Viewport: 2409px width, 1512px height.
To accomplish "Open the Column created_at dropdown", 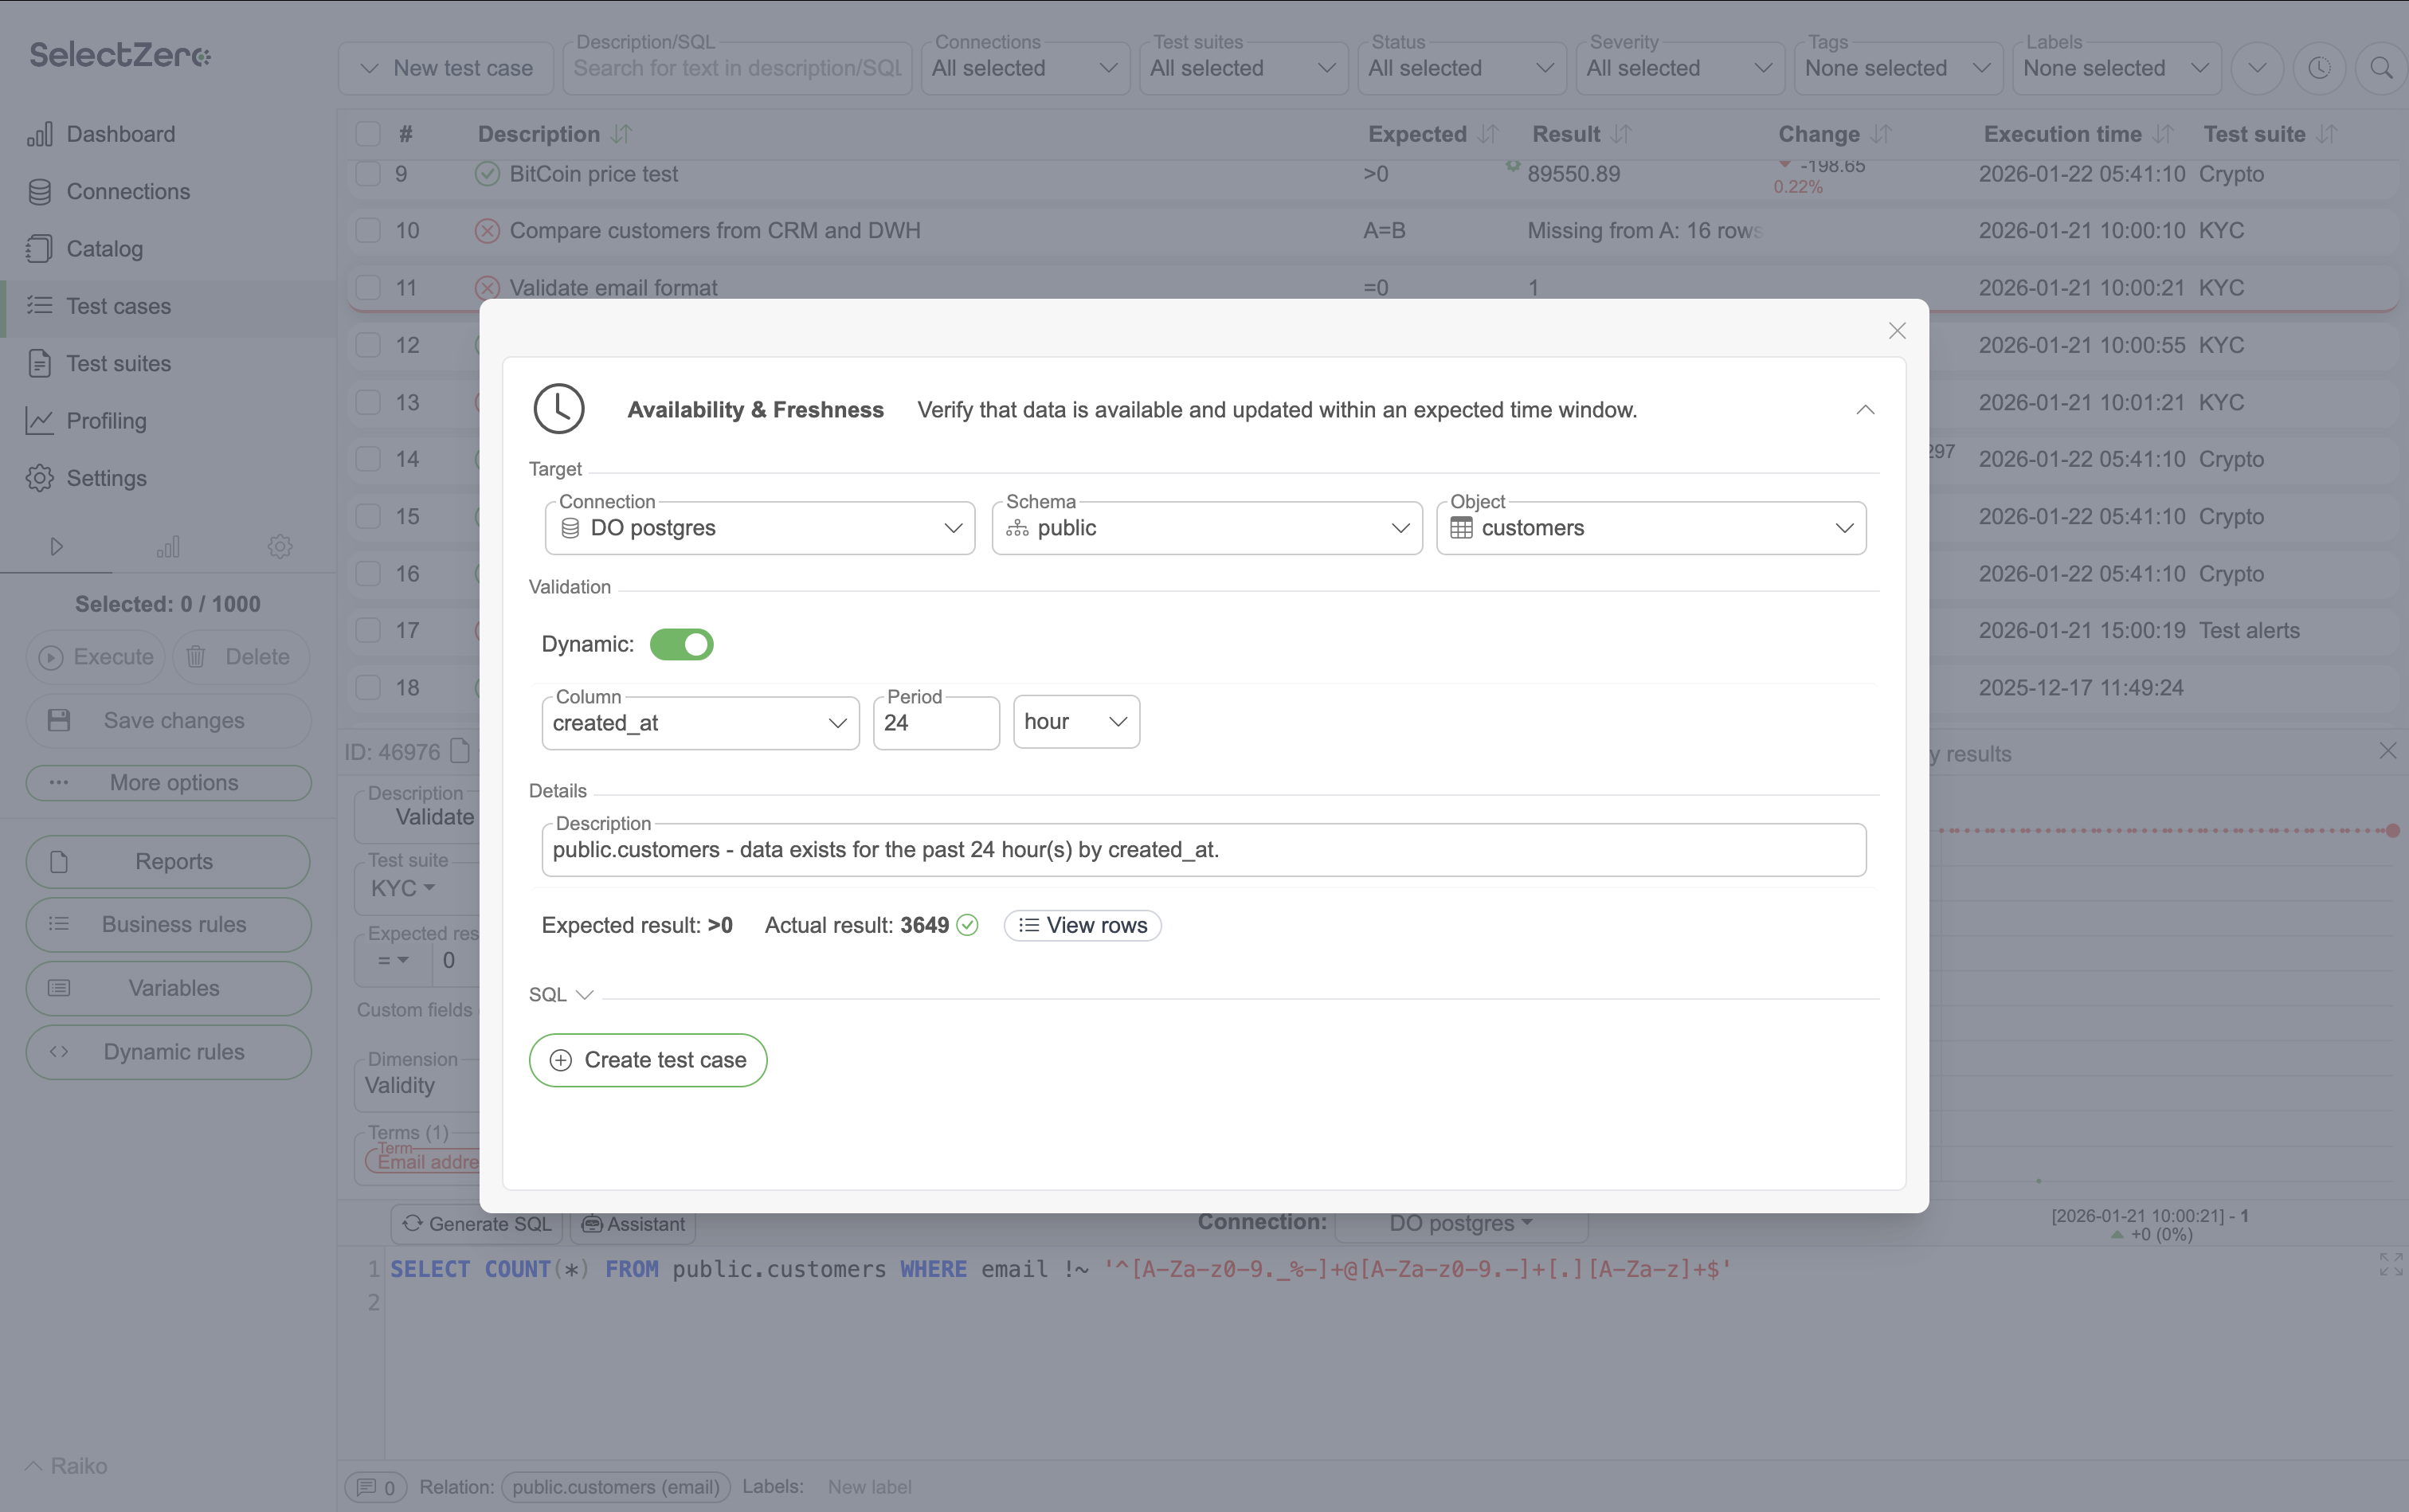I will pos(700,723).
